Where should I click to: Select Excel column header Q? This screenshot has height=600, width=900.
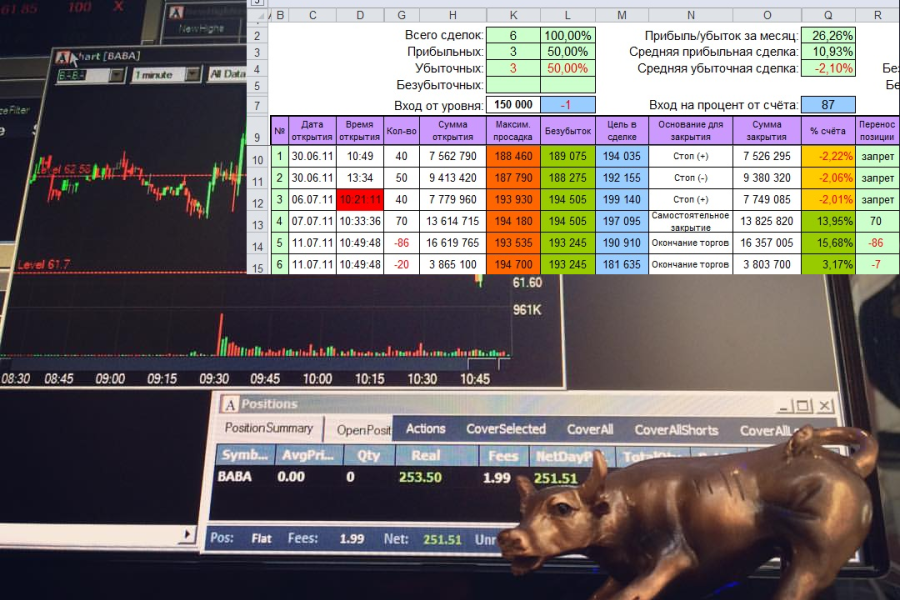[x=828, y=16]
